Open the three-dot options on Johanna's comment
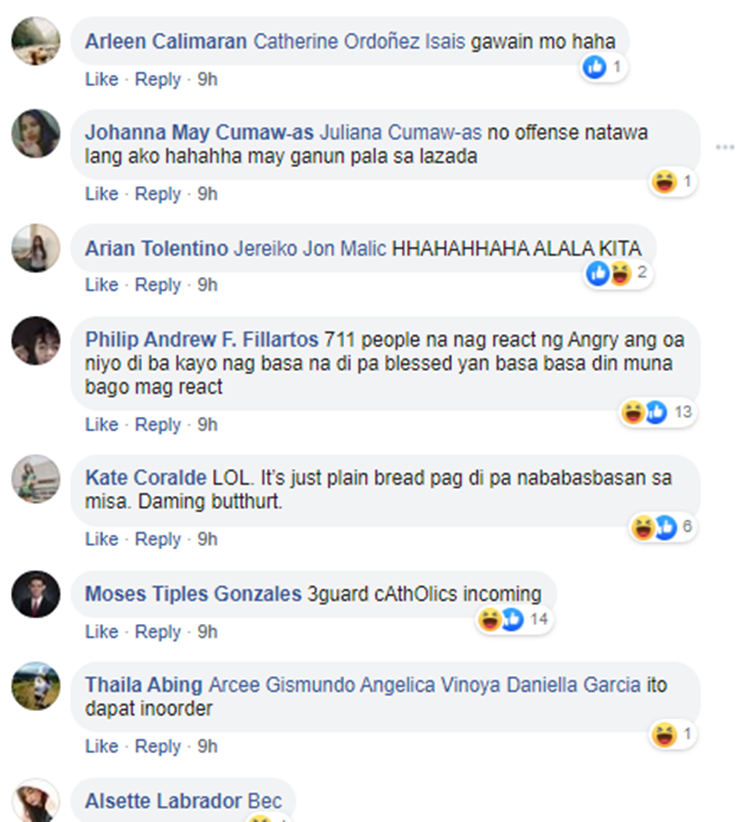This screenshot has height=822, width=750. click(x=725, y=147)
